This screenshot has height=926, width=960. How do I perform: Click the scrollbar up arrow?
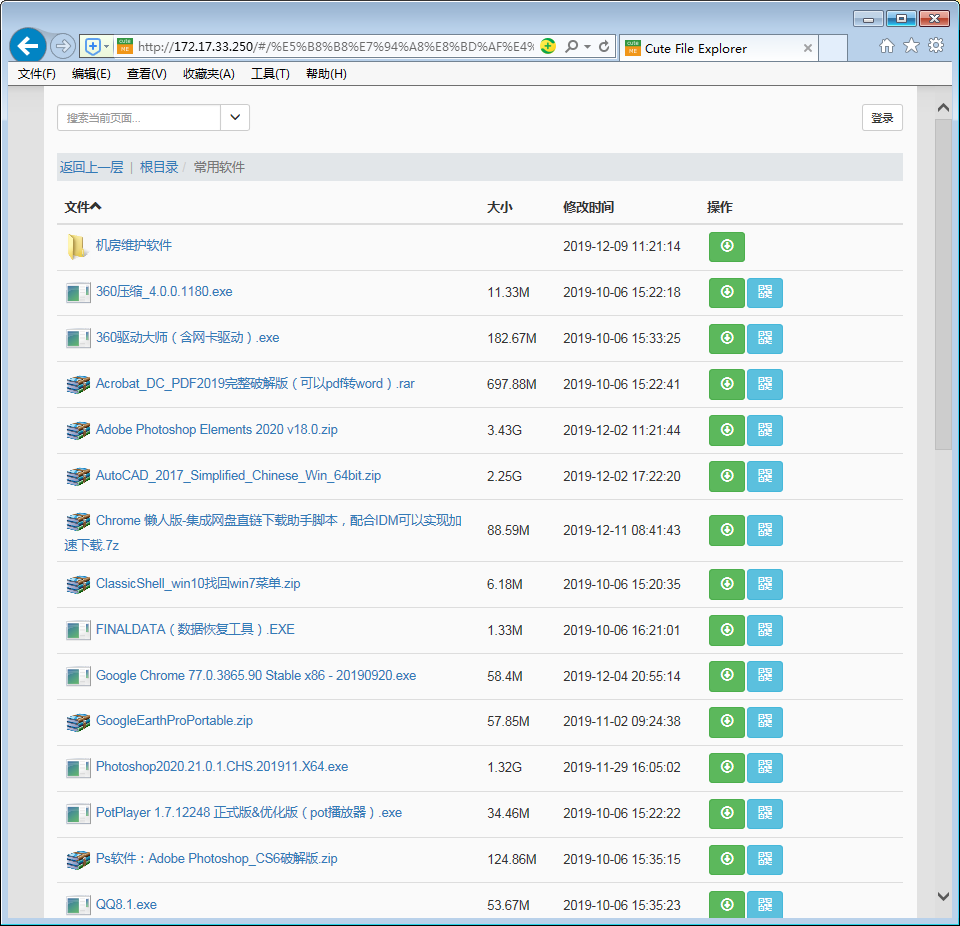pyautogui.click(x=943, y=108)
